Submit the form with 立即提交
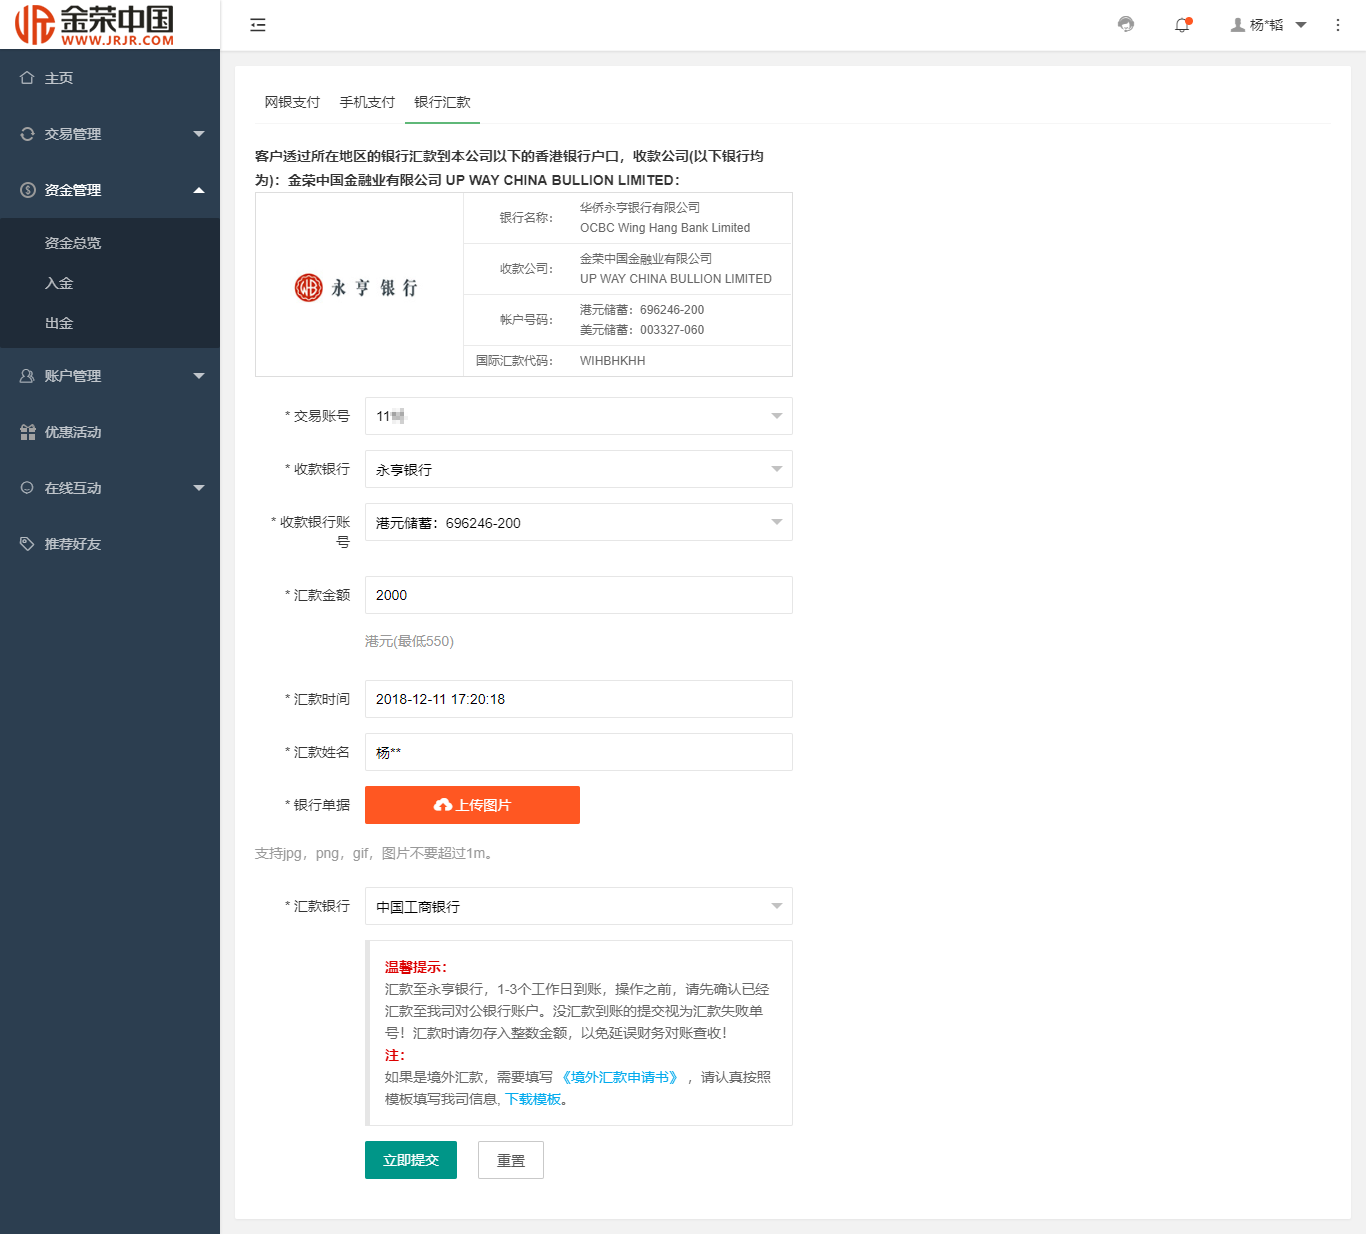Image resolution: width=1366 pixels, height=1234 pixels. tap(411, 1160)
